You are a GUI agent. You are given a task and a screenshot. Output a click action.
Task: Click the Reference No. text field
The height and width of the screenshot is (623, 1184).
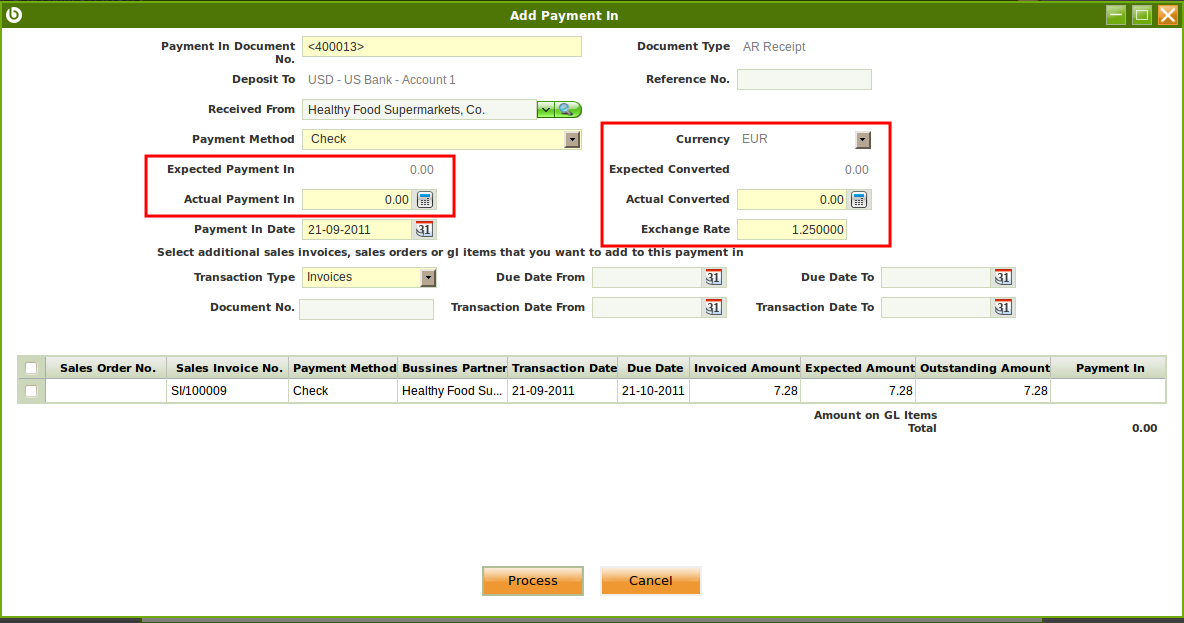(x=804, y=80)
